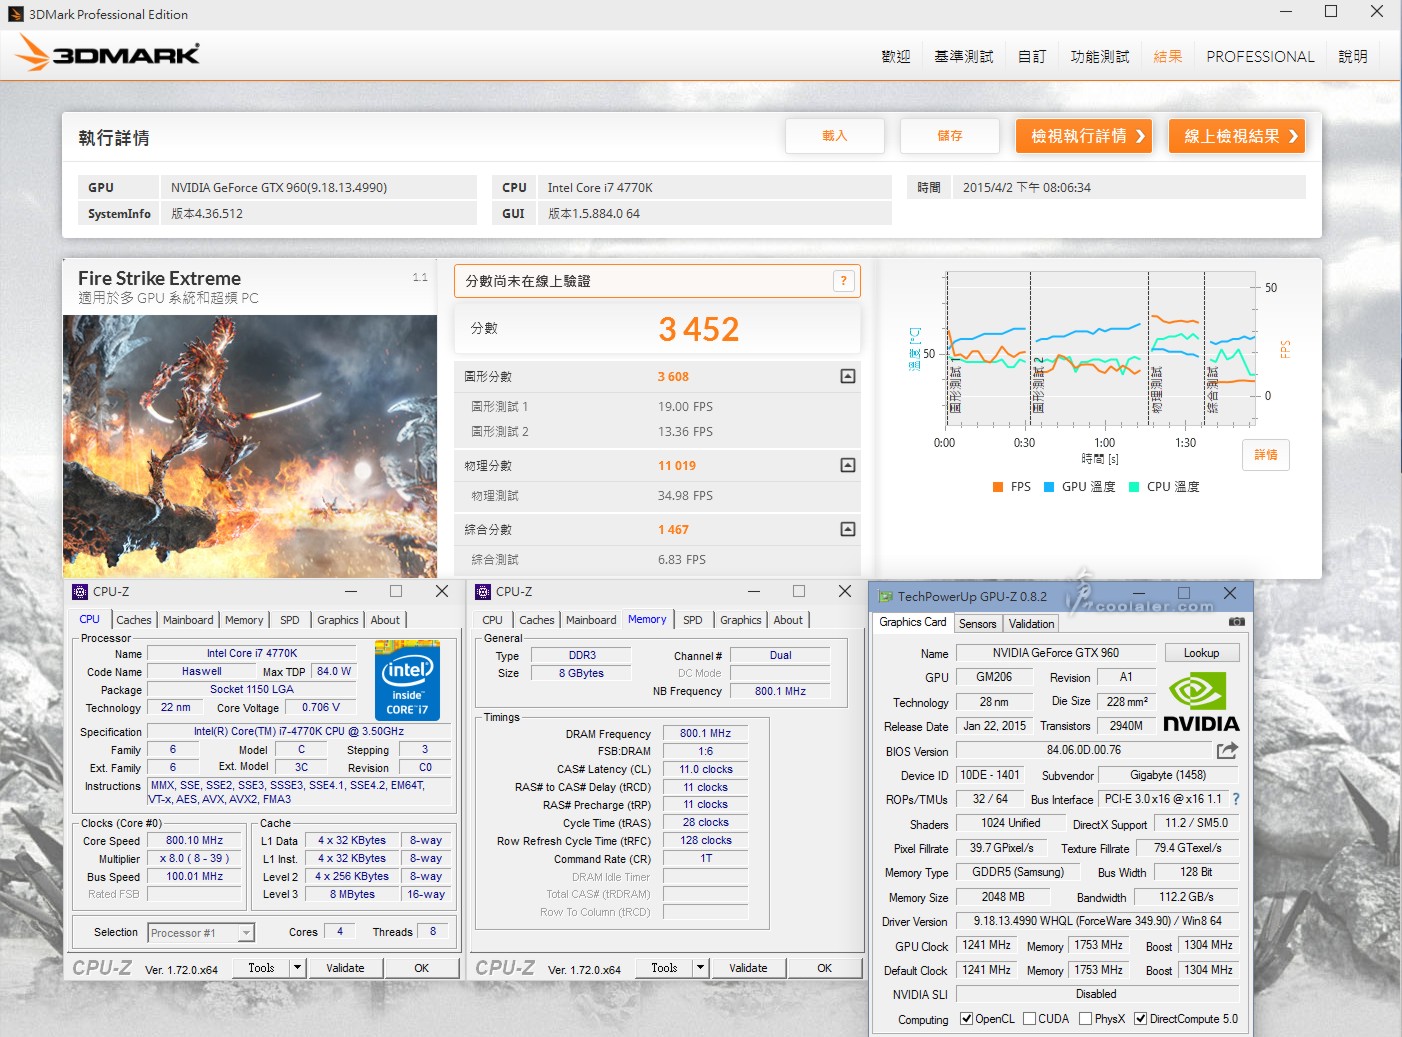Click the CPU-Z app icon in Memory window title
1402x1037 pixels.
click(x=483, y=592)
